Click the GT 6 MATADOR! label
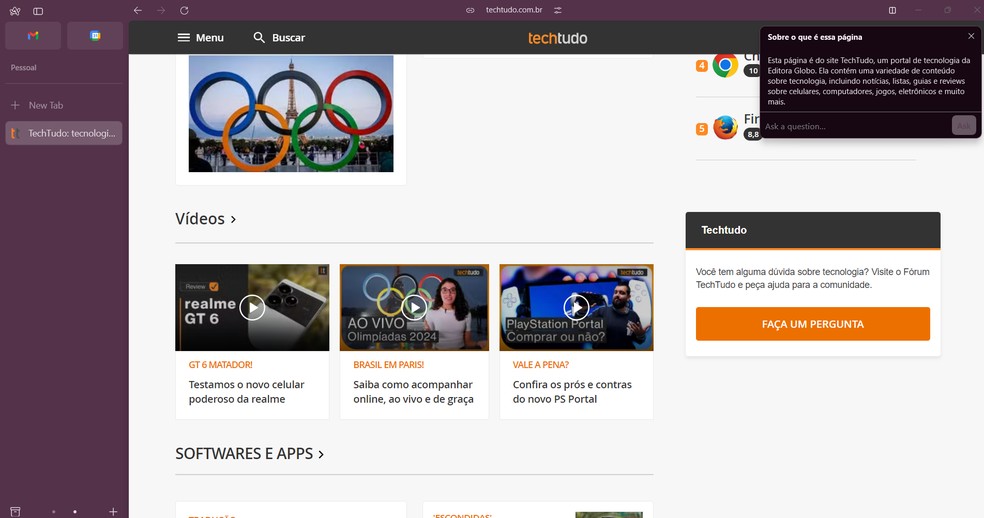The image size is (984, 518). pos(220,365)
